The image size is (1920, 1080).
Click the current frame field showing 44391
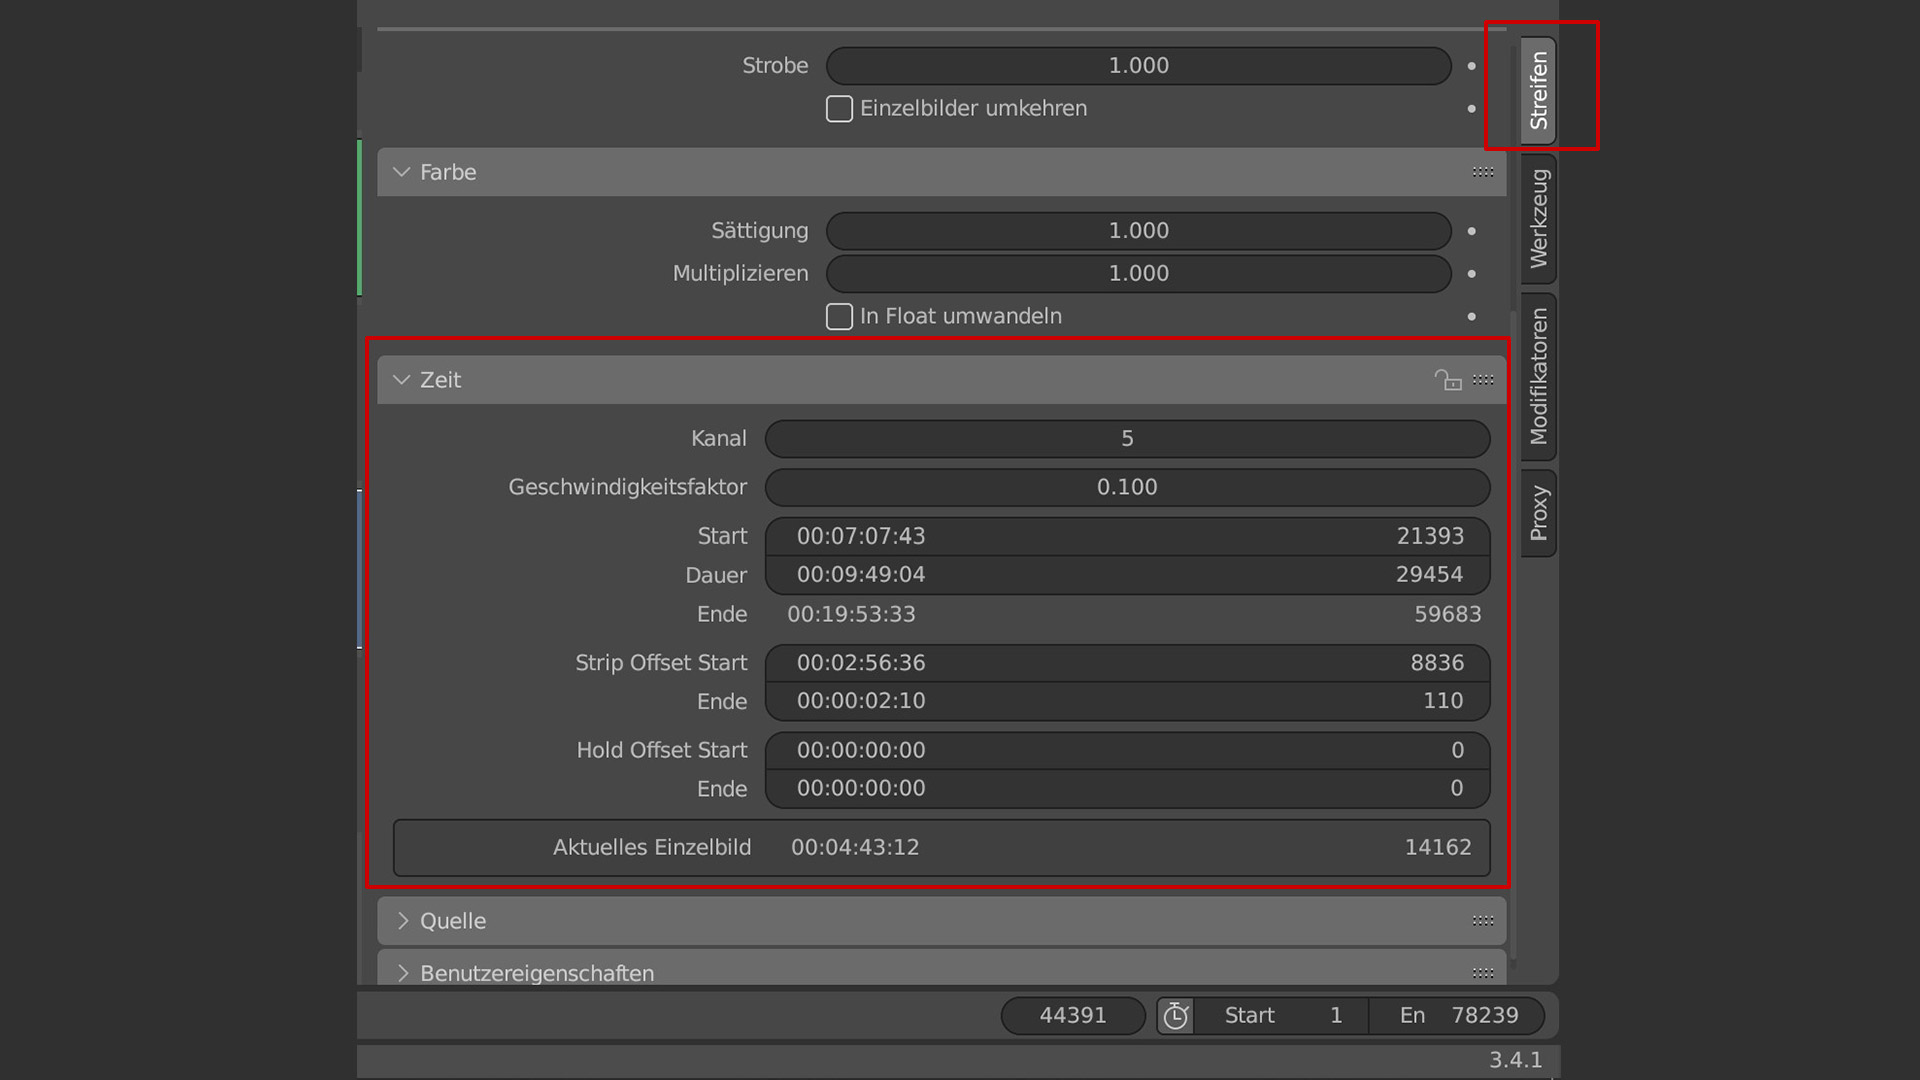click(1073, 1016)
